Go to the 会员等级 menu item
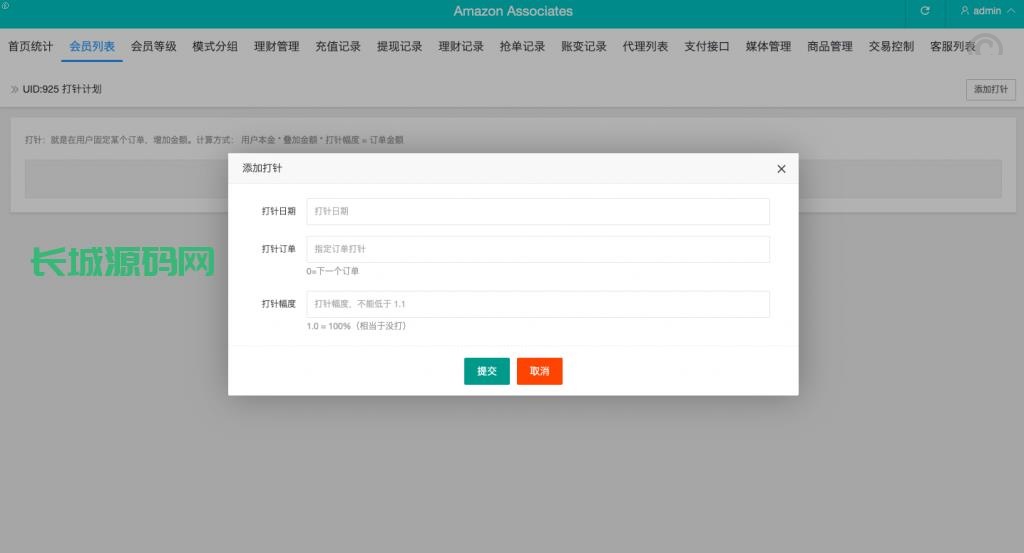 pos(154,46)
